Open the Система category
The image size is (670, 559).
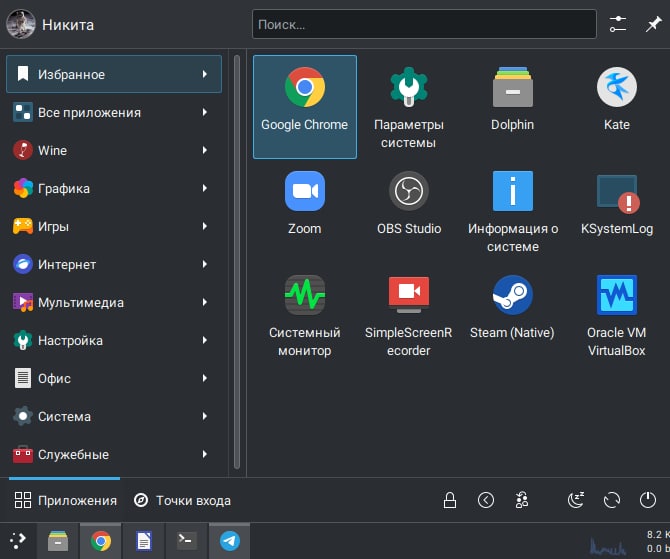(114, 417)
